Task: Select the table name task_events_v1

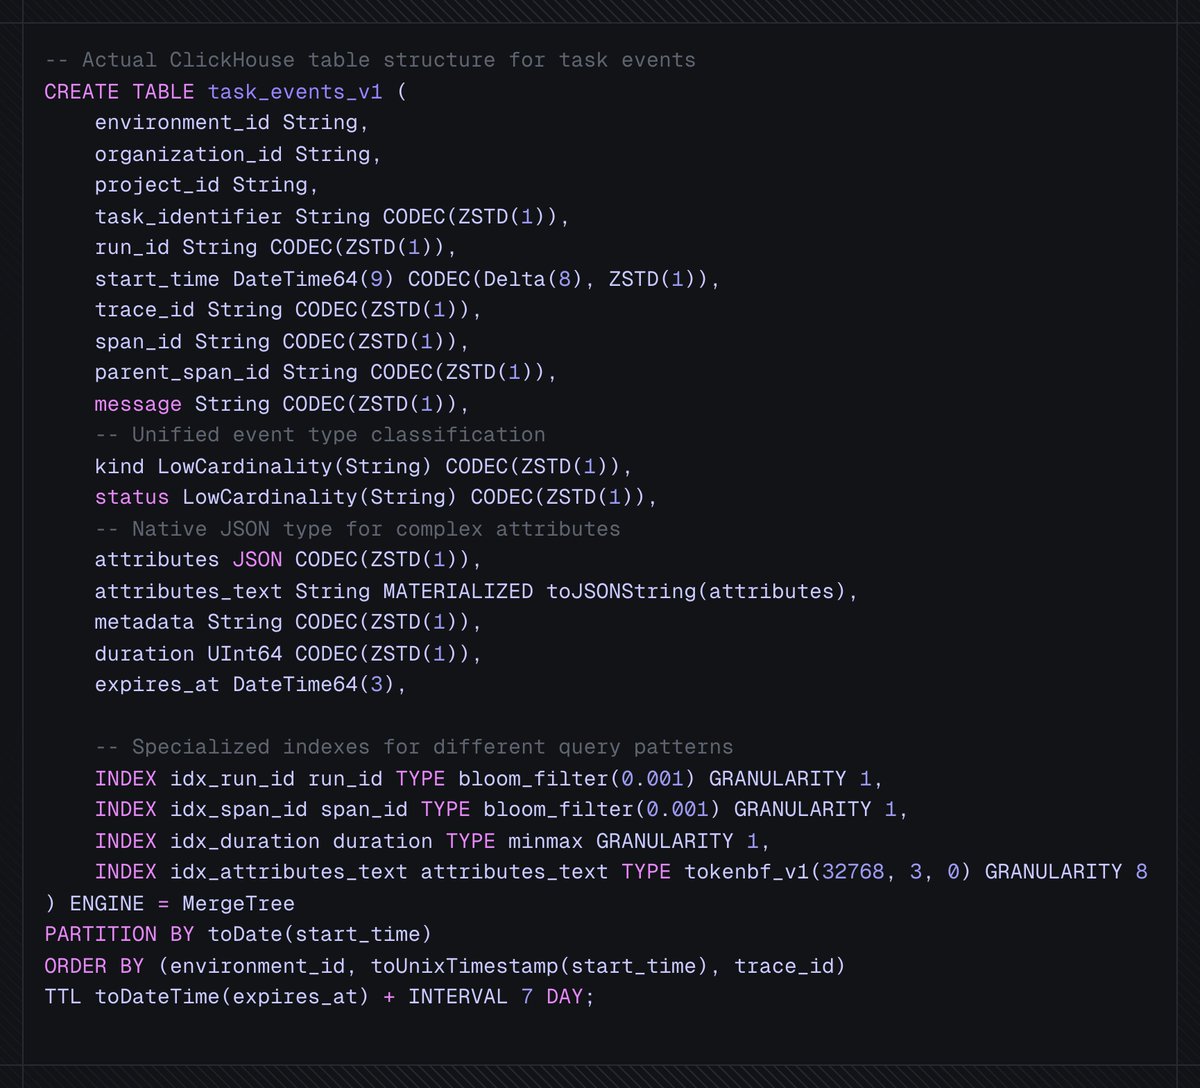Action: pyautogui.click(x=295, y=91)
